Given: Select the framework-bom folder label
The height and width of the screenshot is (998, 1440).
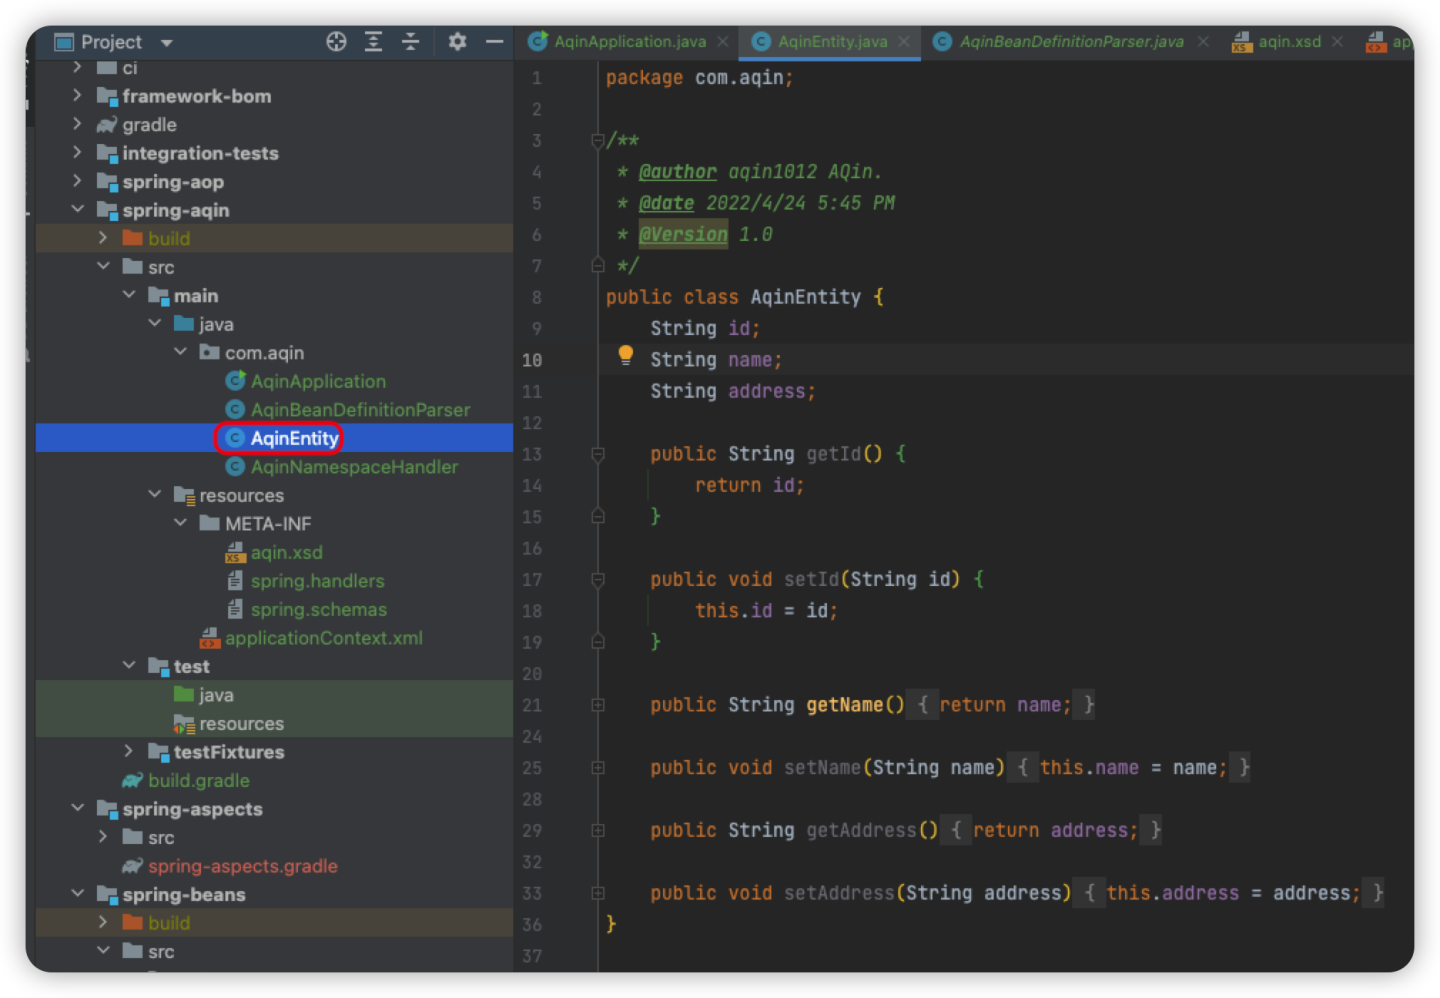Looking at the screenshot, I should [197, 96].
